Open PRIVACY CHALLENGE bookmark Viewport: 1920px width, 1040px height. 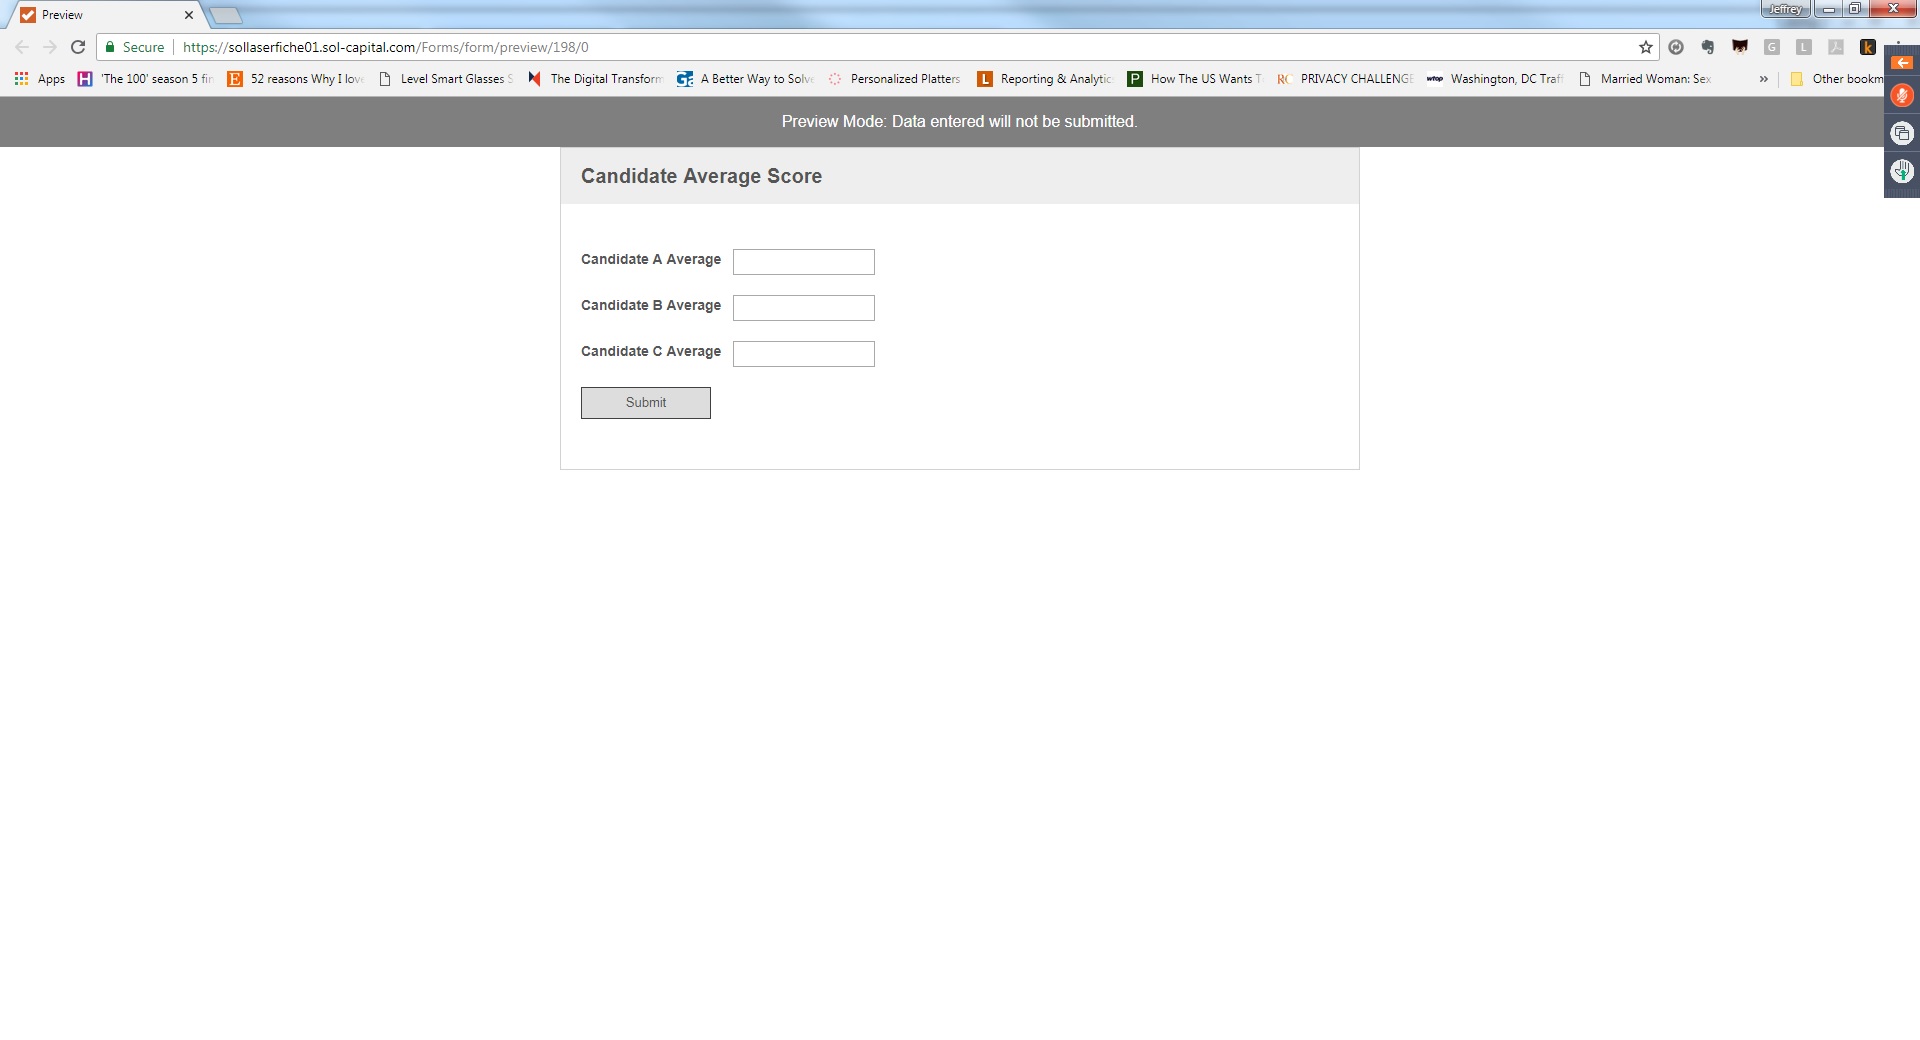[1346, 79]
